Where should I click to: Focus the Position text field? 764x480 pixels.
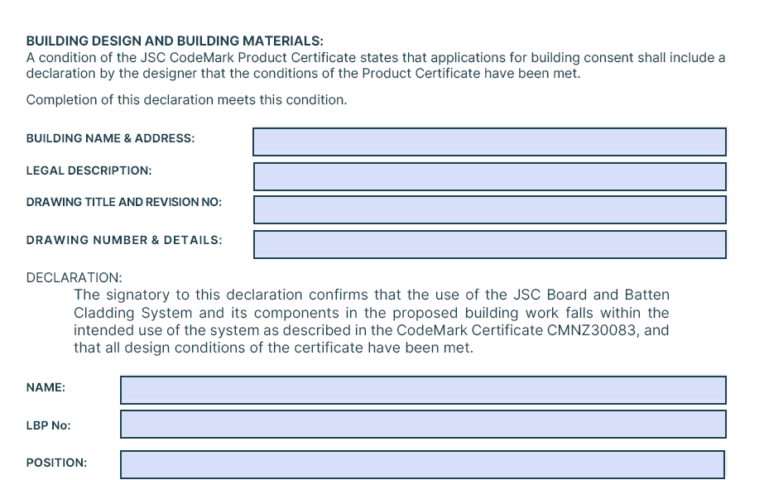click(x=423, y=464)
